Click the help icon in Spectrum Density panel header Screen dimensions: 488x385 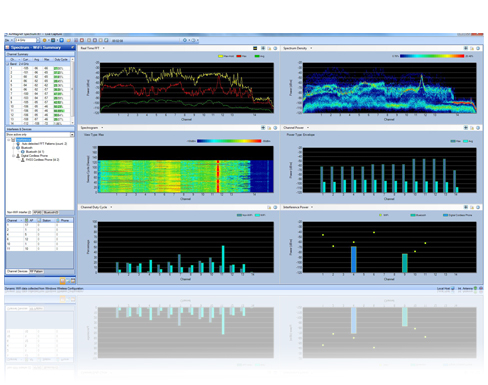click(x=478, y=48)
